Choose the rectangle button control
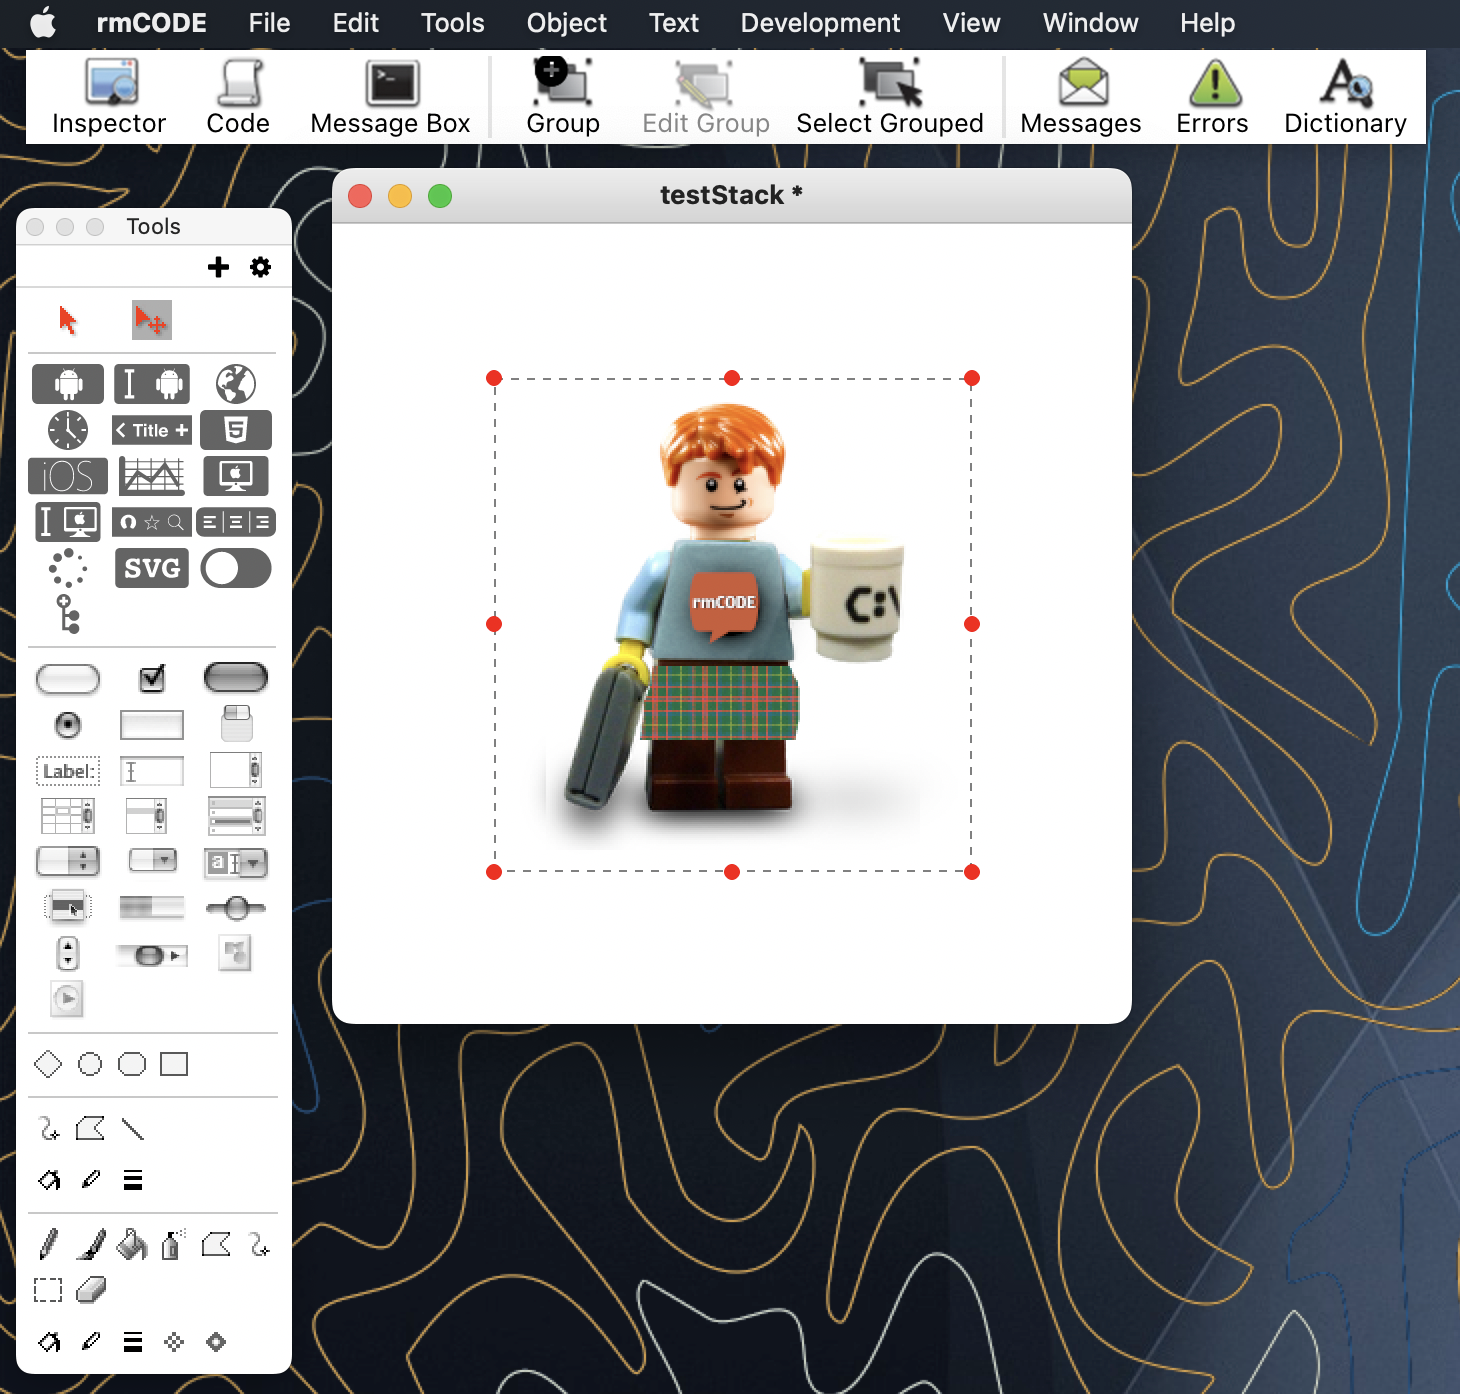Viewport: 1460px width, 1394px height. tap(152, 725)
